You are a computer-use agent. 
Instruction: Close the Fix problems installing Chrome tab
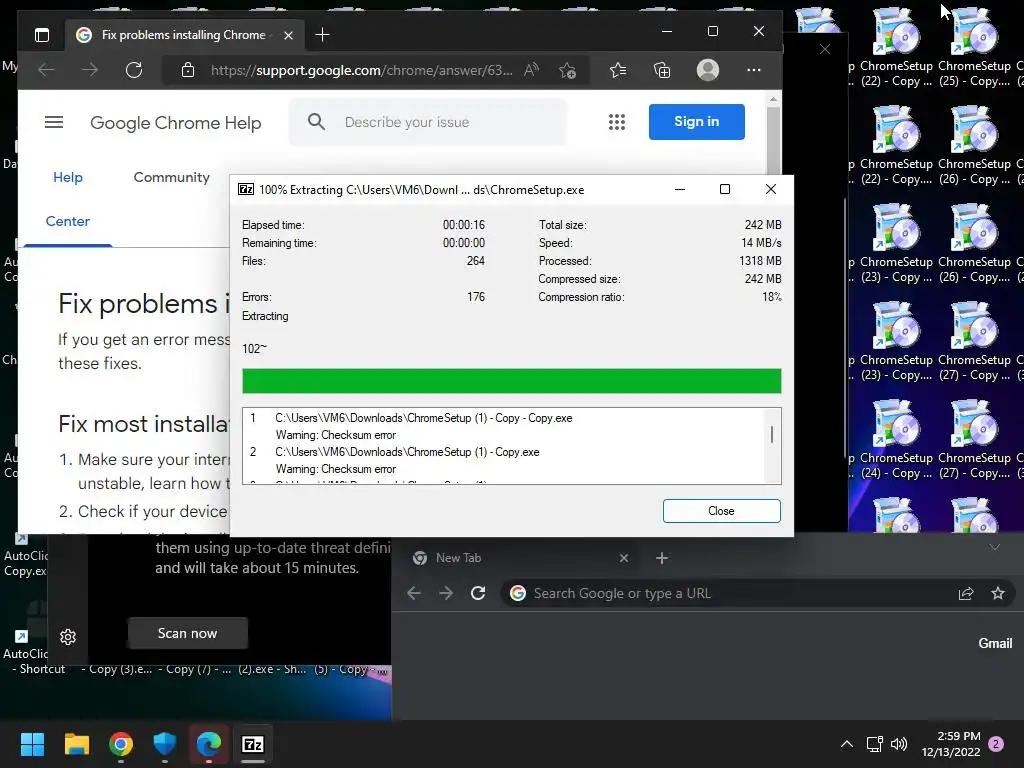pos(288,35)
